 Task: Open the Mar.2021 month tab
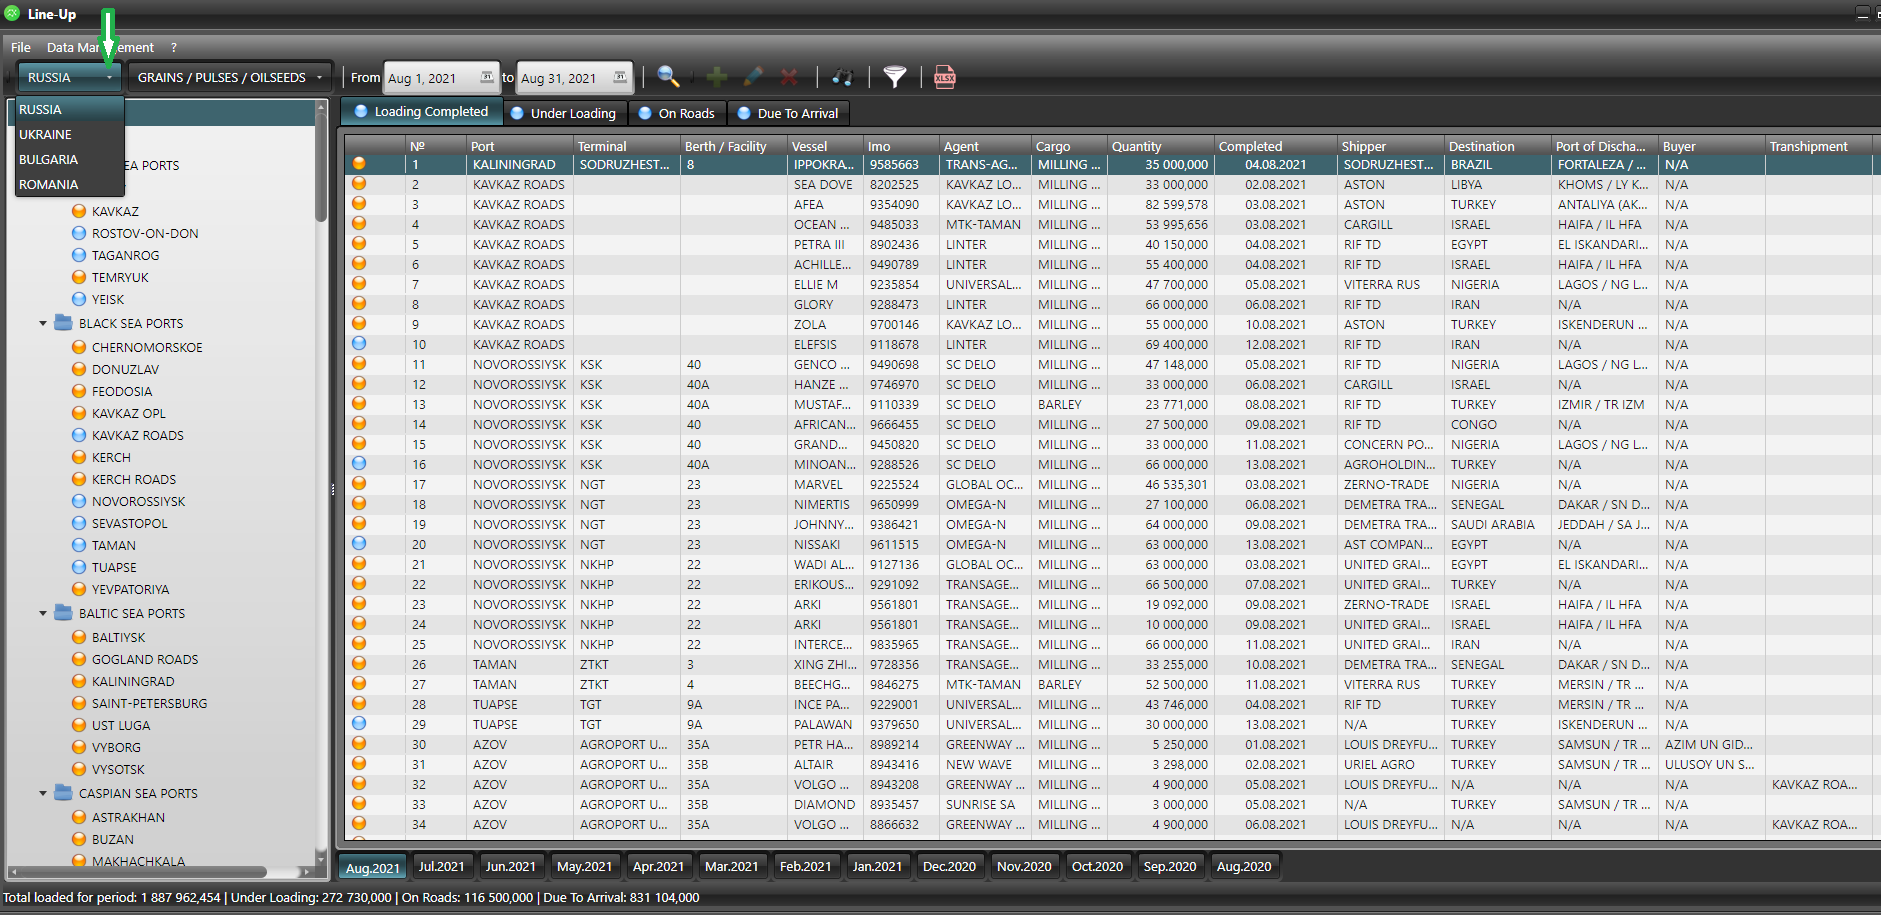[x=731, y=866]
